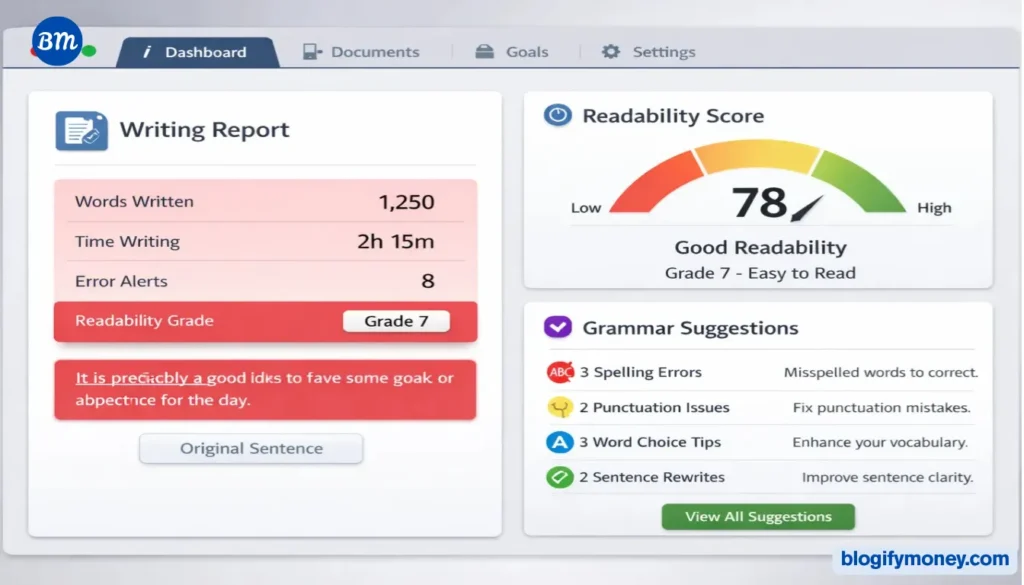The height and width of the screenshot is (585, 1024).
Task: Click the Goals briefcase icon
Action: click(x=485, y=52)
